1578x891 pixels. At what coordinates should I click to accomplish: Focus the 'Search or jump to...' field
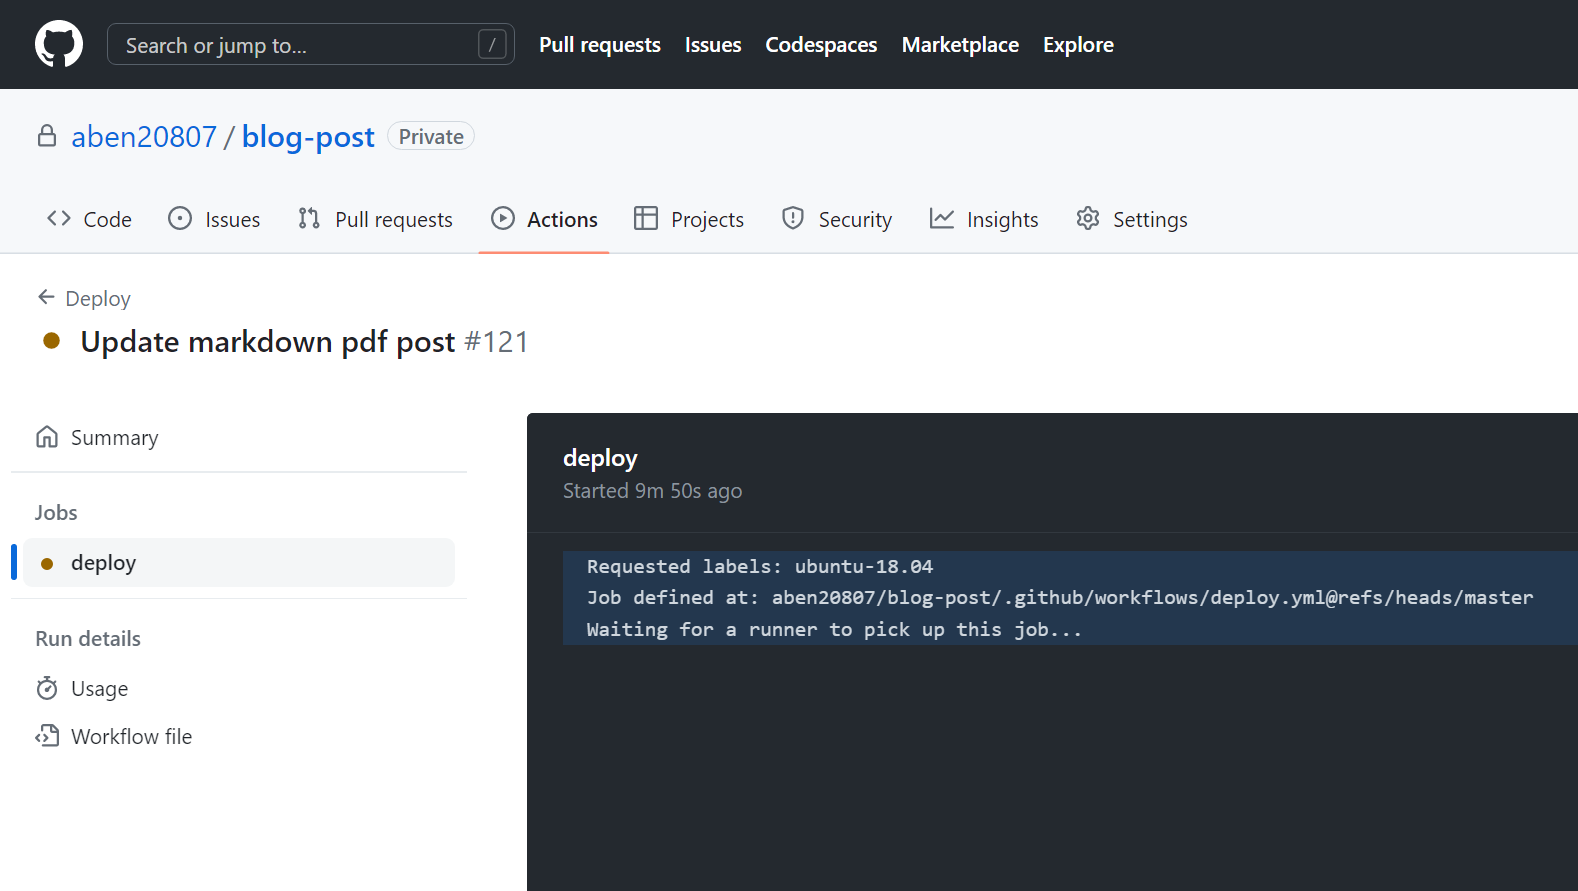point(311,44)
